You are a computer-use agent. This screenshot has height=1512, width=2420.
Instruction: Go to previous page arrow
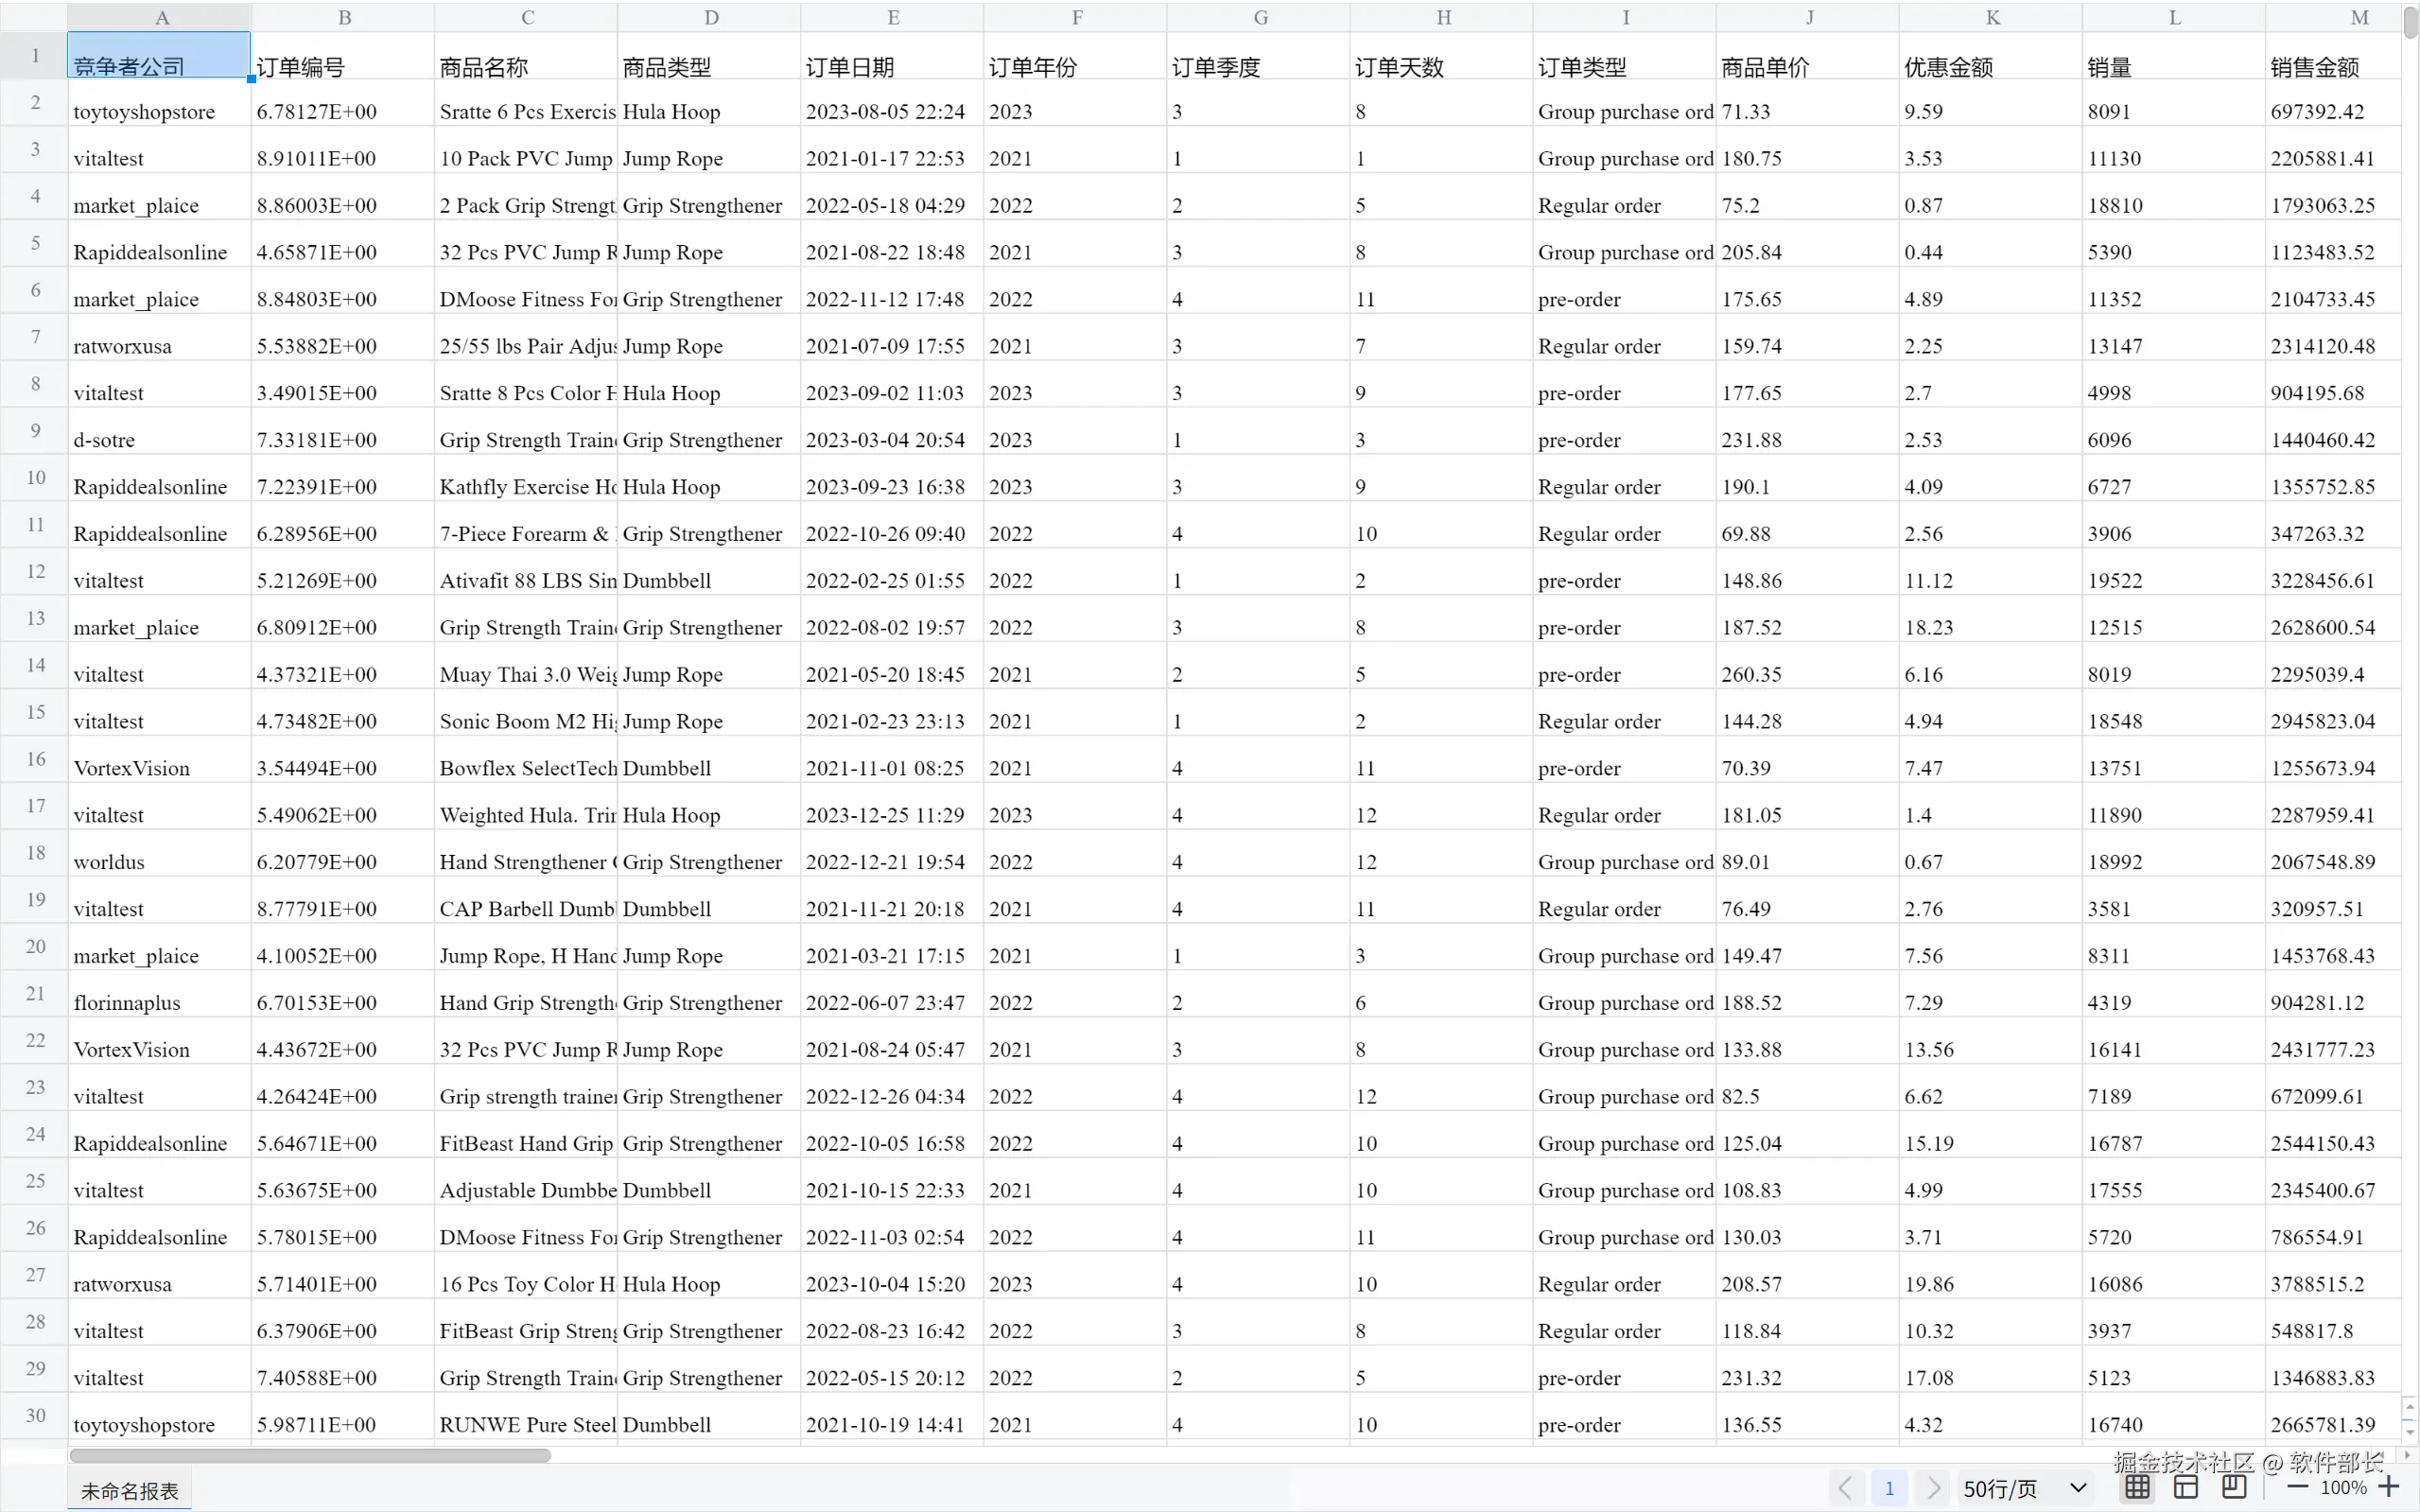[x=1845, y=1488]
